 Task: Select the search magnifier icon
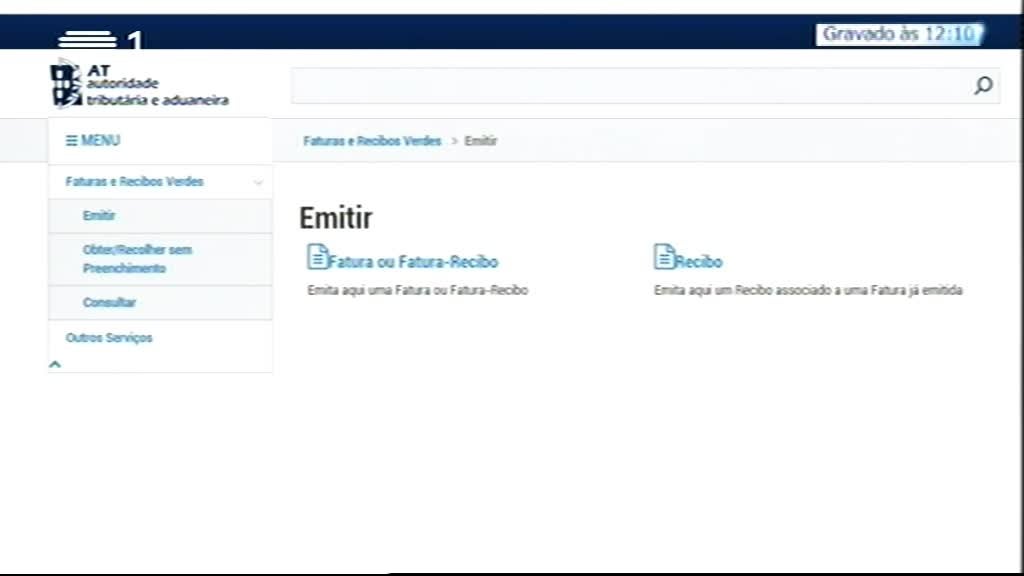click(x=983, y=85)
